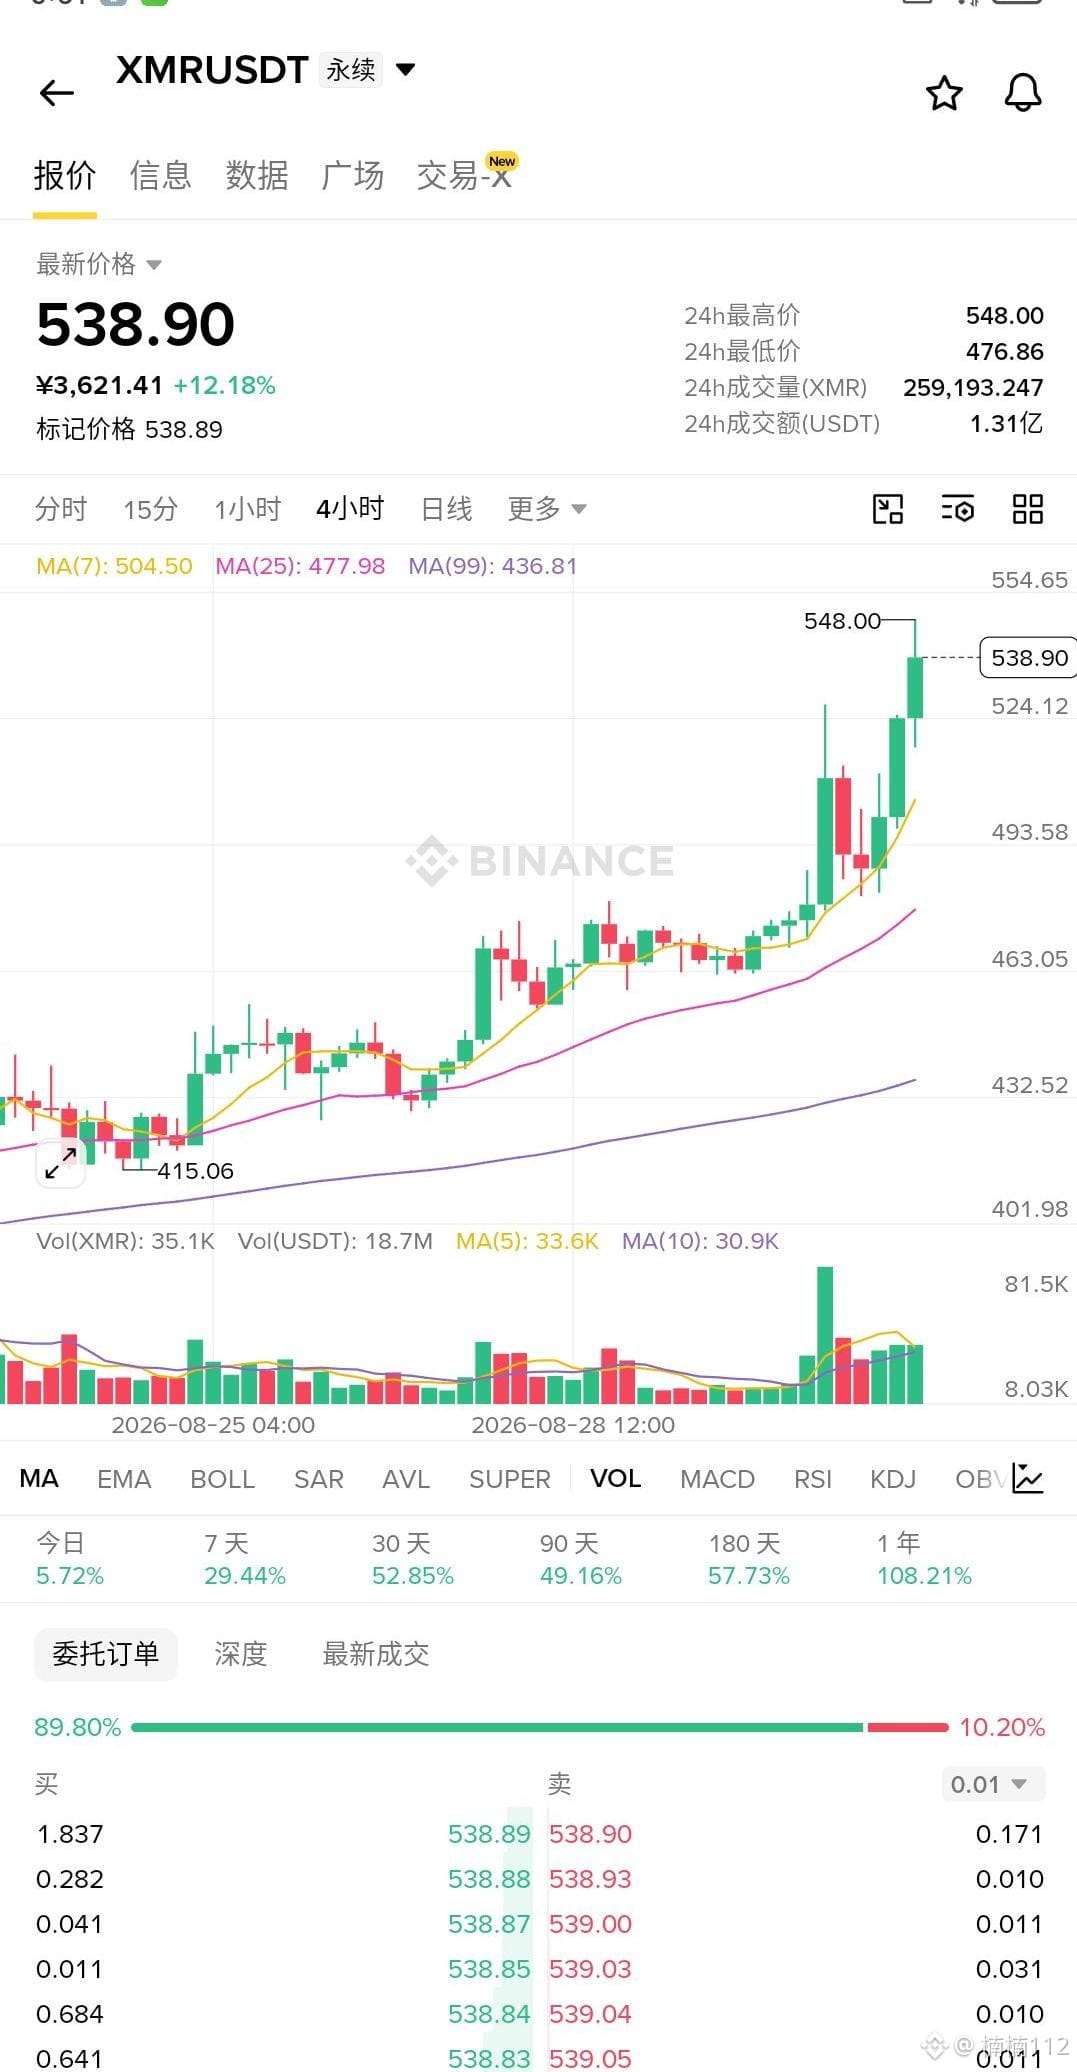This screenshot has width=1077, height=2072.
Task: Select ask price 539.00
Action: pyautogui.click(x=590, y=1924)
